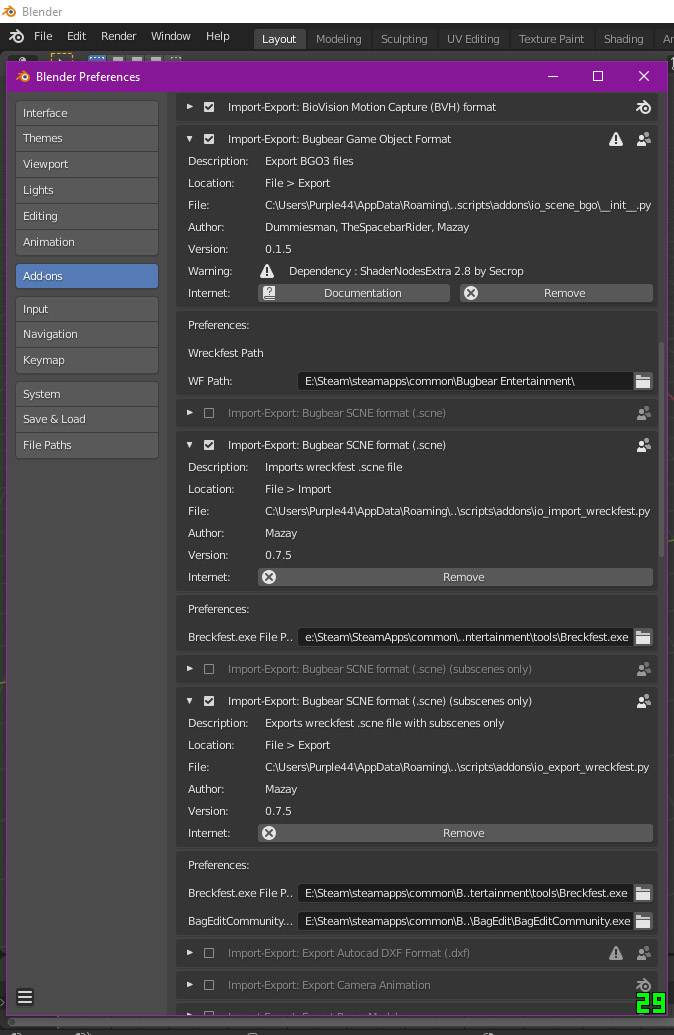This screenshot has height=1035, width=674.
Task: Enable the unchecked Bugbear SCNE format add-on
Action: pos(209,413)
